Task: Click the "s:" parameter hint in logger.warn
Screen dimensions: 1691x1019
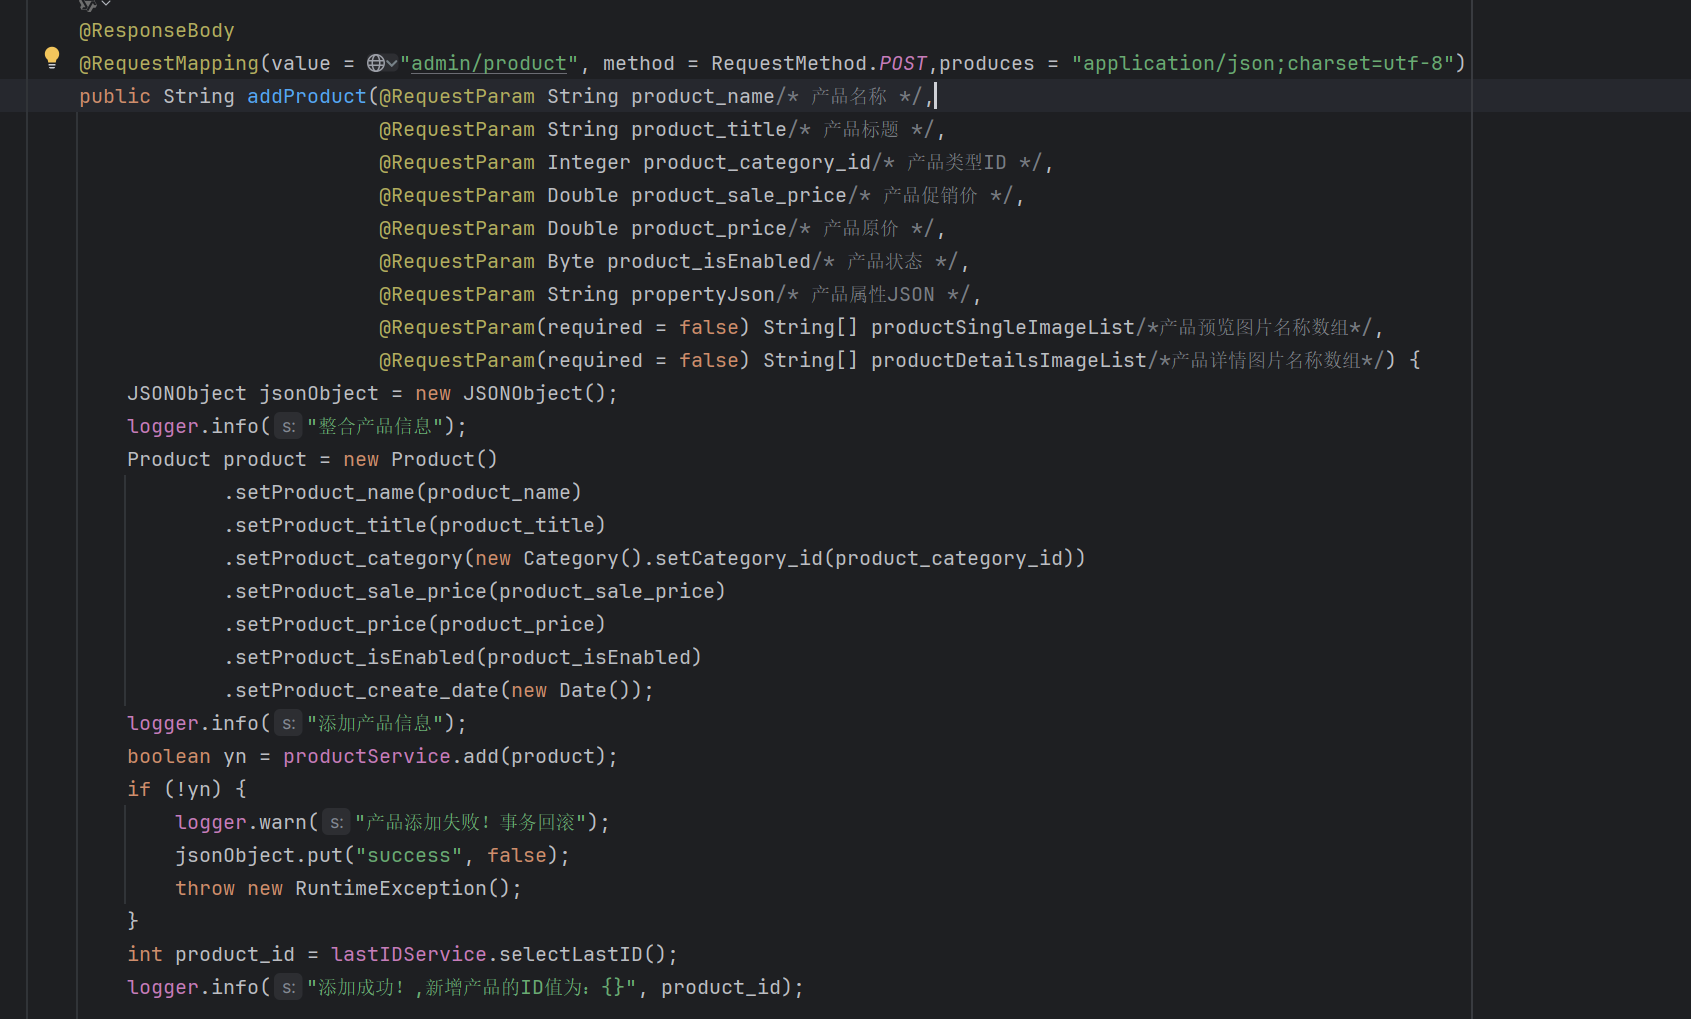Action: [x=336, y=823]
